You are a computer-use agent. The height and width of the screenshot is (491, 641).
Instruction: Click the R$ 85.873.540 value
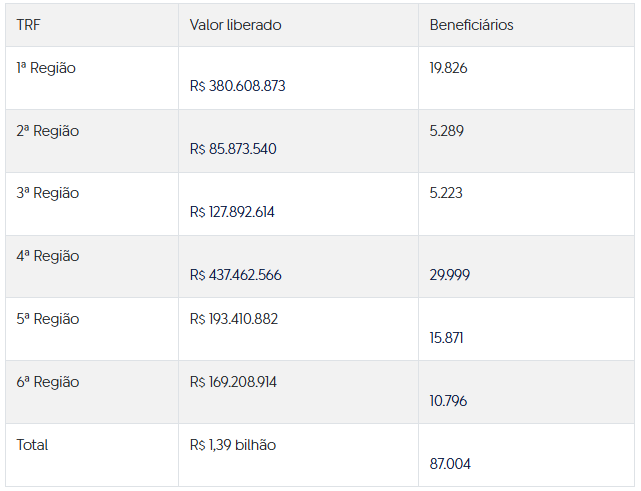coord(232,149)
